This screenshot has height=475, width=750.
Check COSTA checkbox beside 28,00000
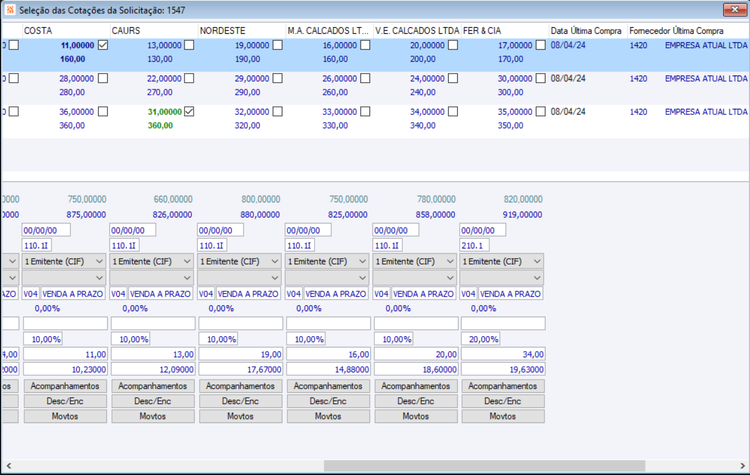[103, 78]
